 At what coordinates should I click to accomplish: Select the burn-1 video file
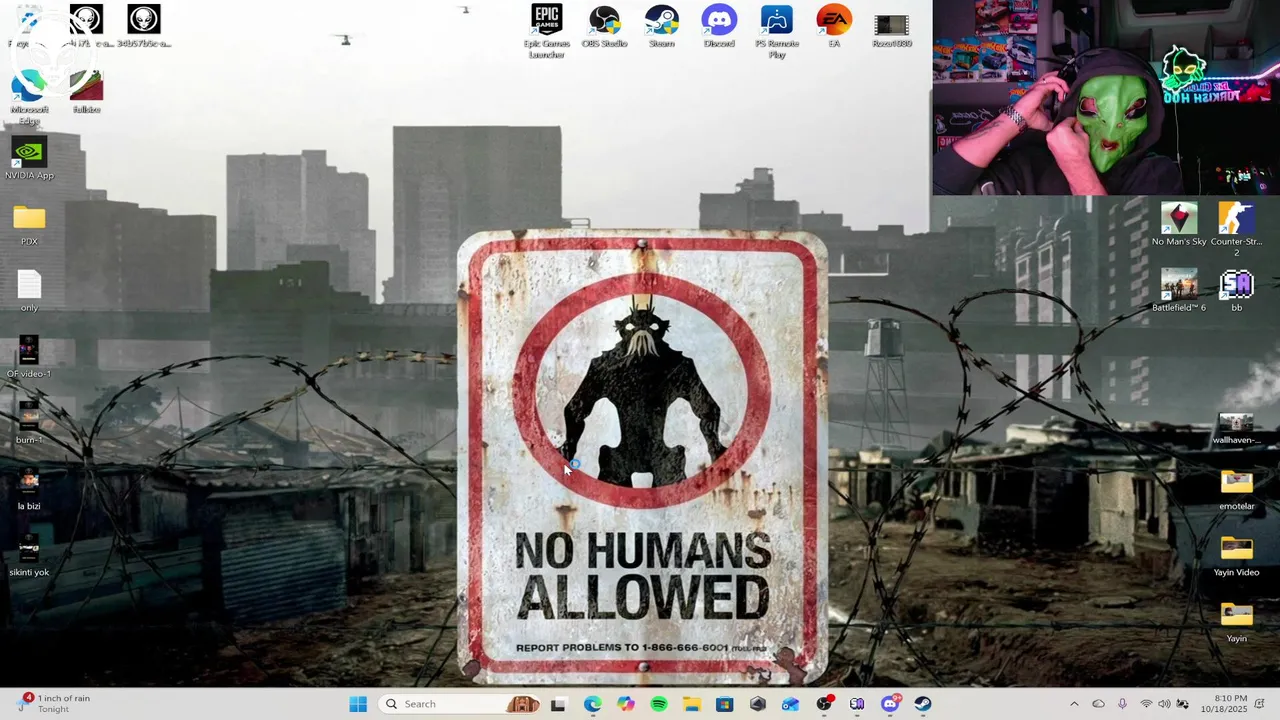(x=29, y=423)
